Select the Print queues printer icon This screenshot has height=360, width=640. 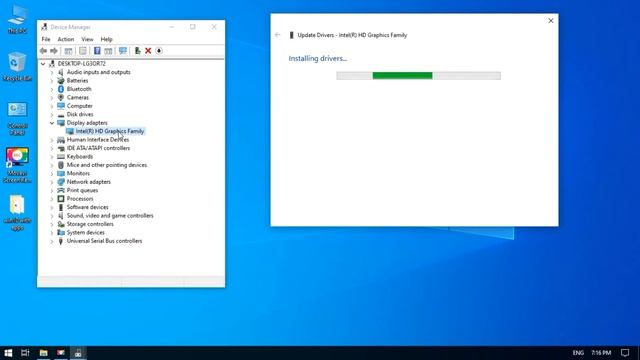[61, 190]
